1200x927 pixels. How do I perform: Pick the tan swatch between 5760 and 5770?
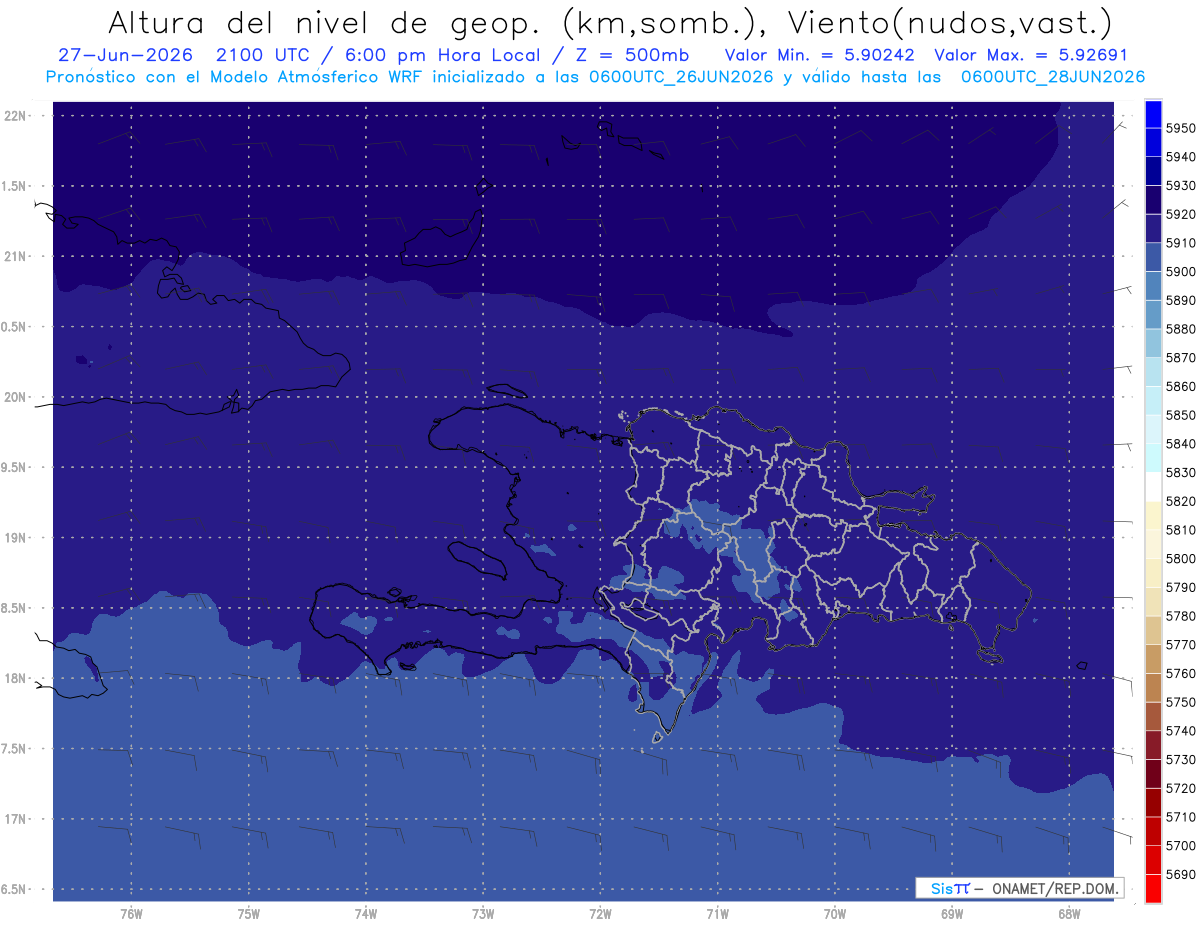pos(1153,659)
